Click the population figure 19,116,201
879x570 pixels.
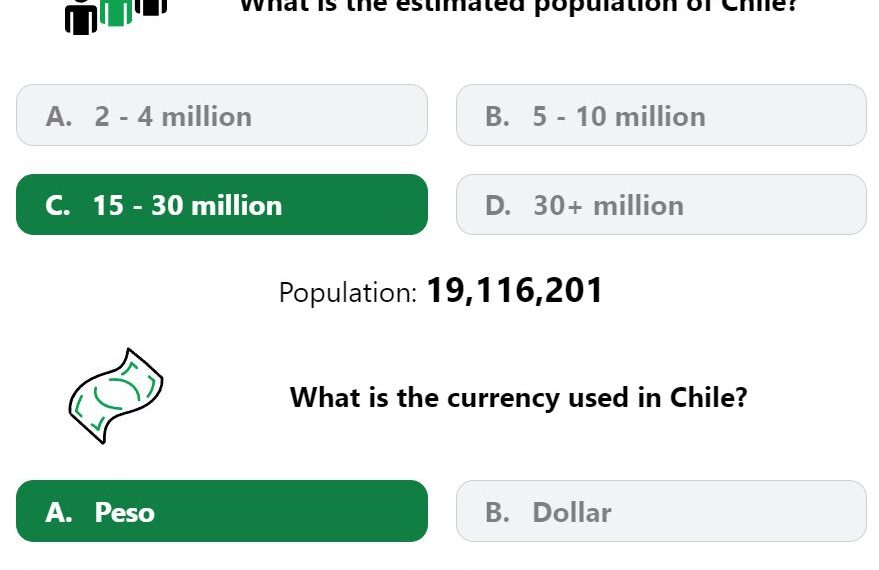coord(515,291)
